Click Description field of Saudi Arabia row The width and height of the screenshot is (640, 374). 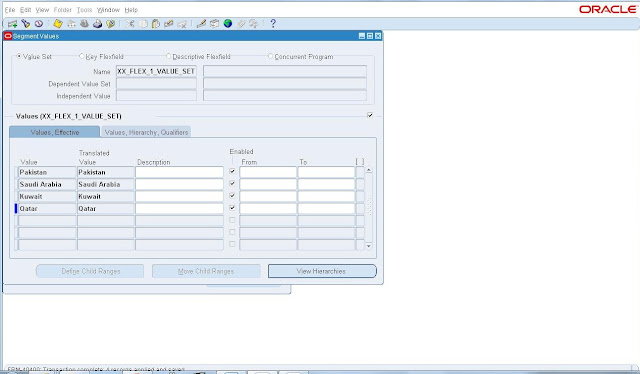(179, 184)
